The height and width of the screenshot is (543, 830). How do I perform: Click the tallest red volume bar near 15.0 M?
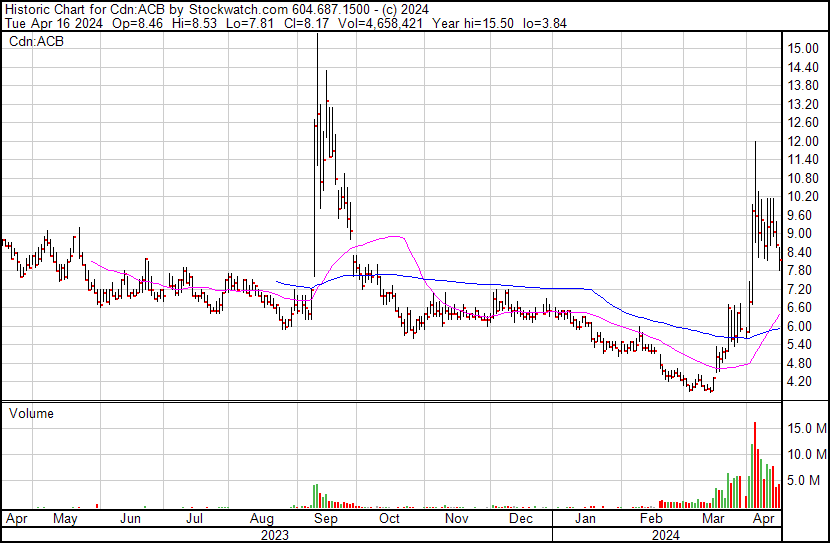coord(755,465)
